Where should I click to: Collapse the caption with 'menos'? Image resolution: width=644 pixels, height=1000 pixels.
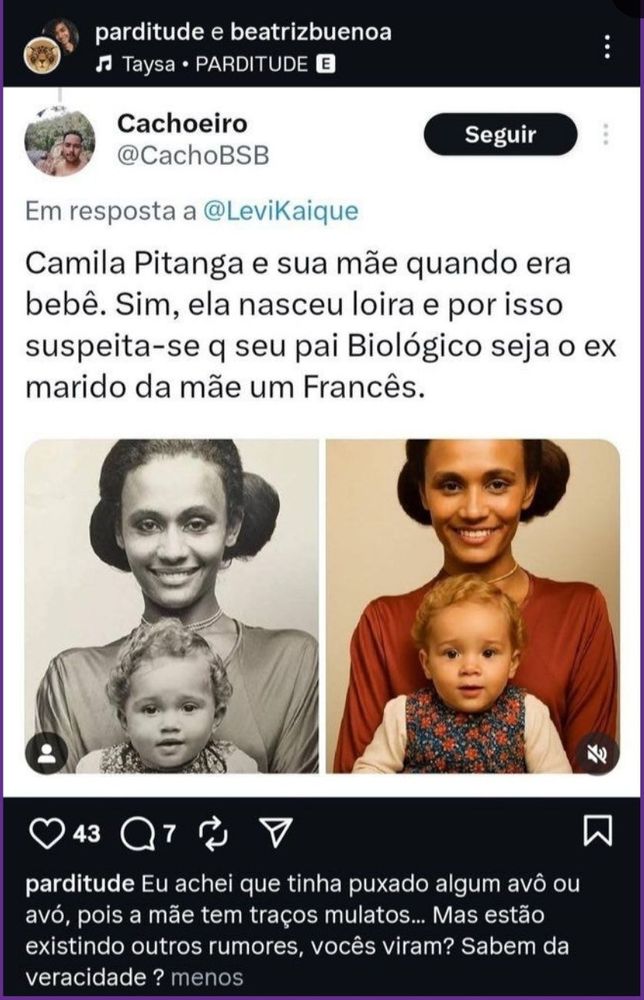point(207,978)
